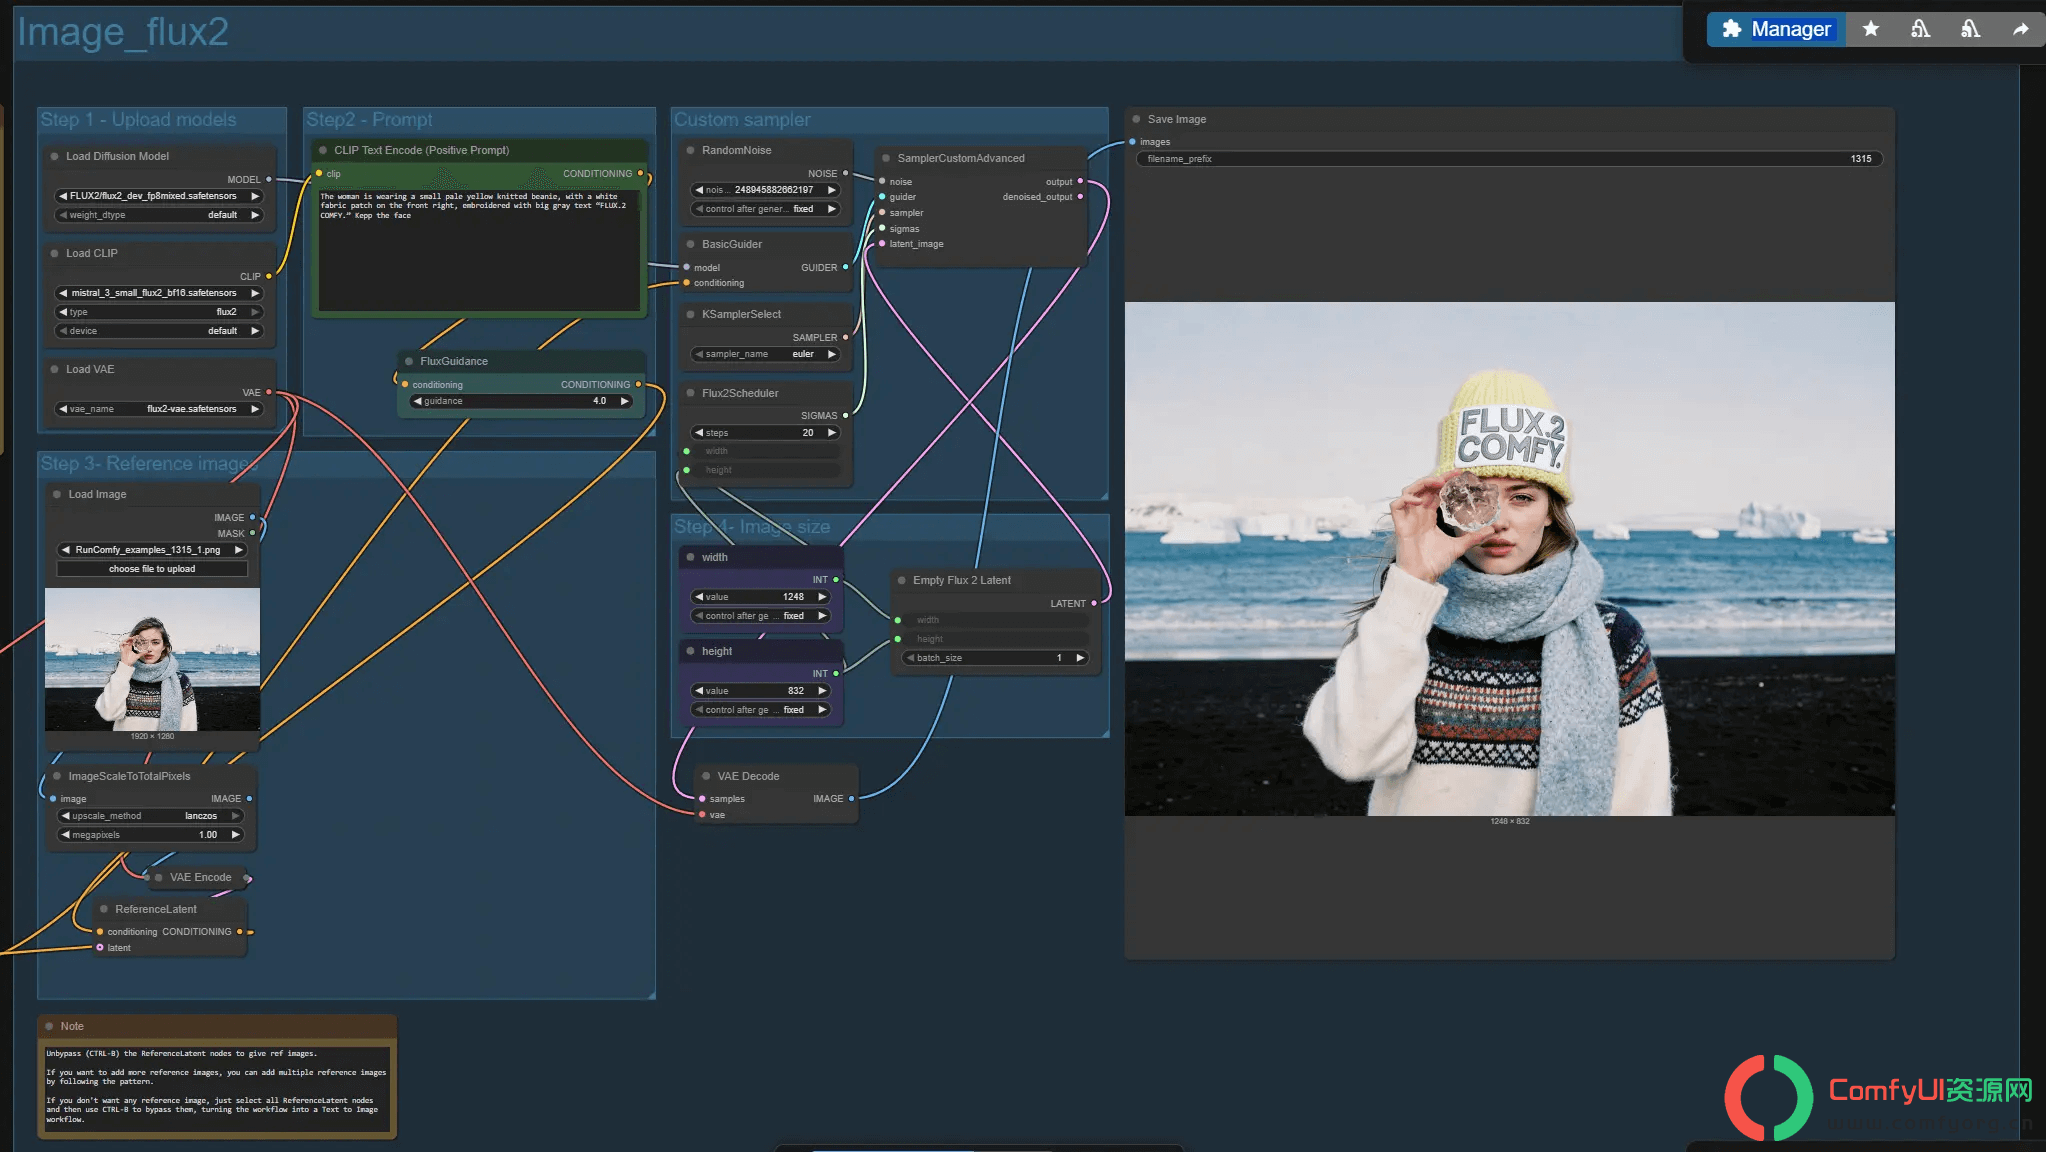Collapse the KSamplerSelect node via its title dot

click(690, 314)
